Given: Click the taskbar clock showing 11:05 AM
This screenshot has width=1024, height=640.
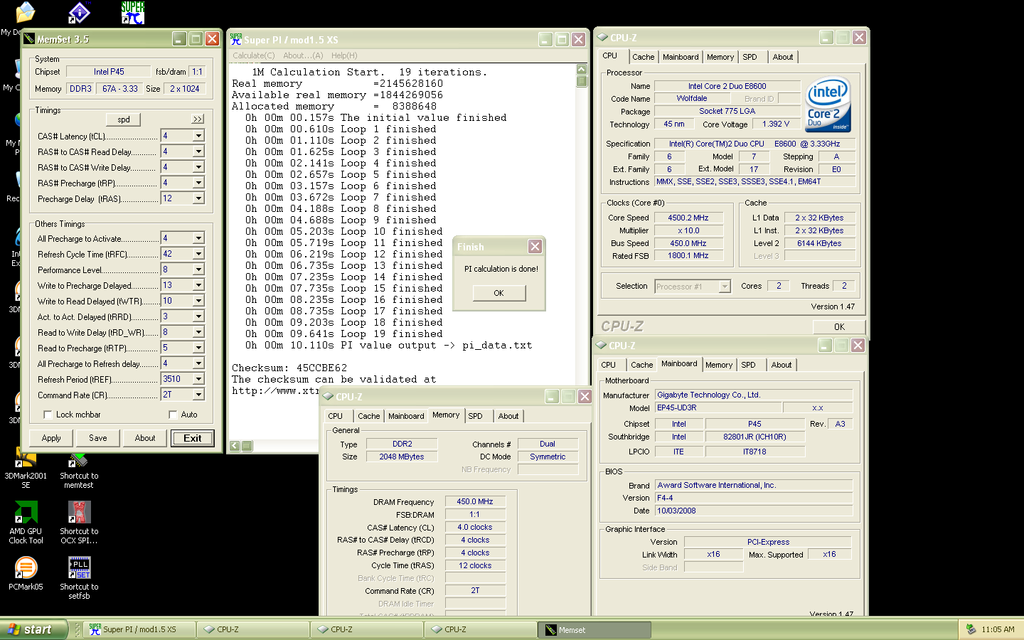Looking at the screenshot, I should (x=998, y=630).
